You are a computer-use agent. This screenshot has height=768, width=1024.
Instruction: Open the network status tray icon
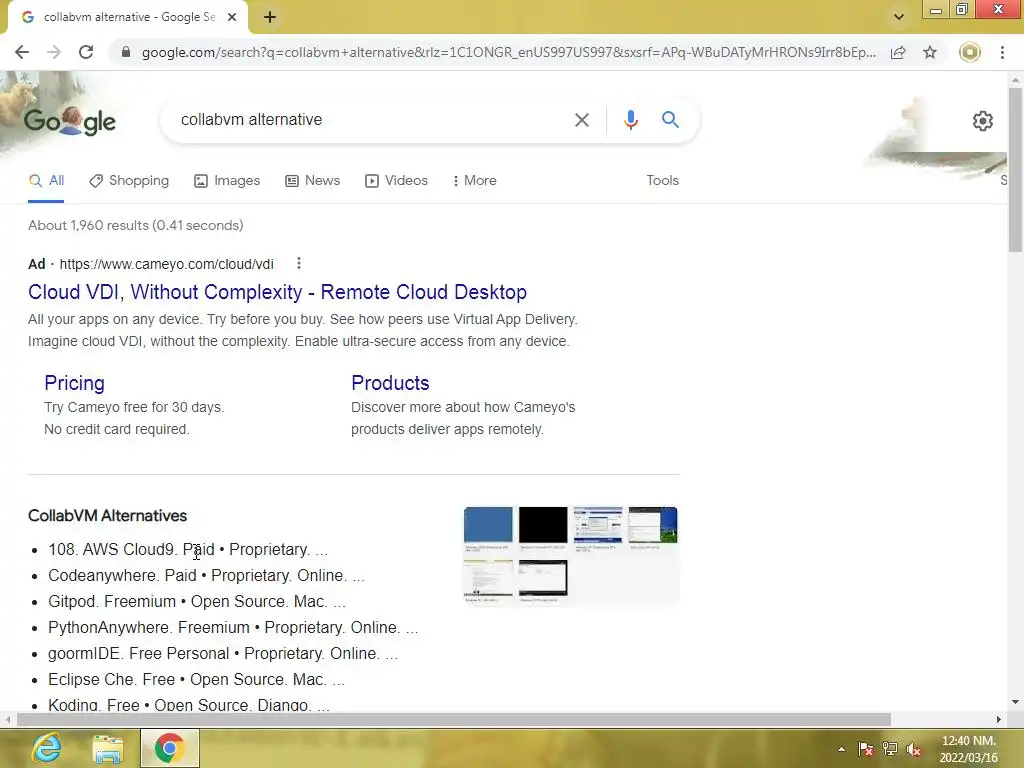889,749
